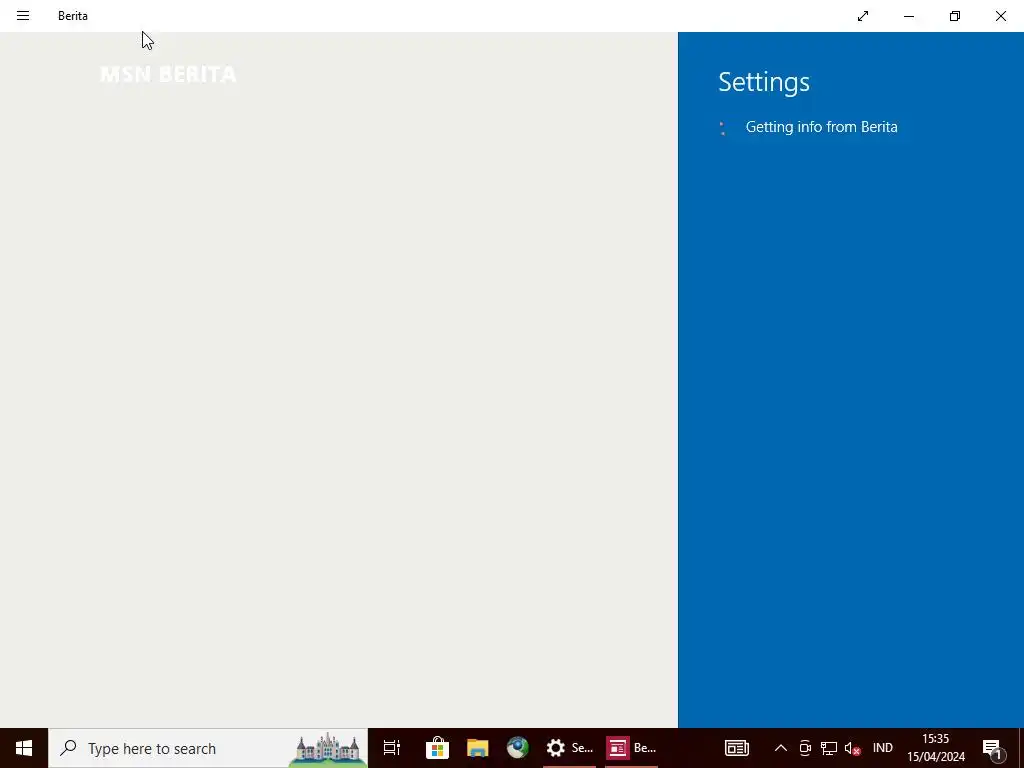Click the Settings heading in the blue panel
The height and width of the screenshot is (768, 1024).
pyautogui.click(x=763, y=82)
